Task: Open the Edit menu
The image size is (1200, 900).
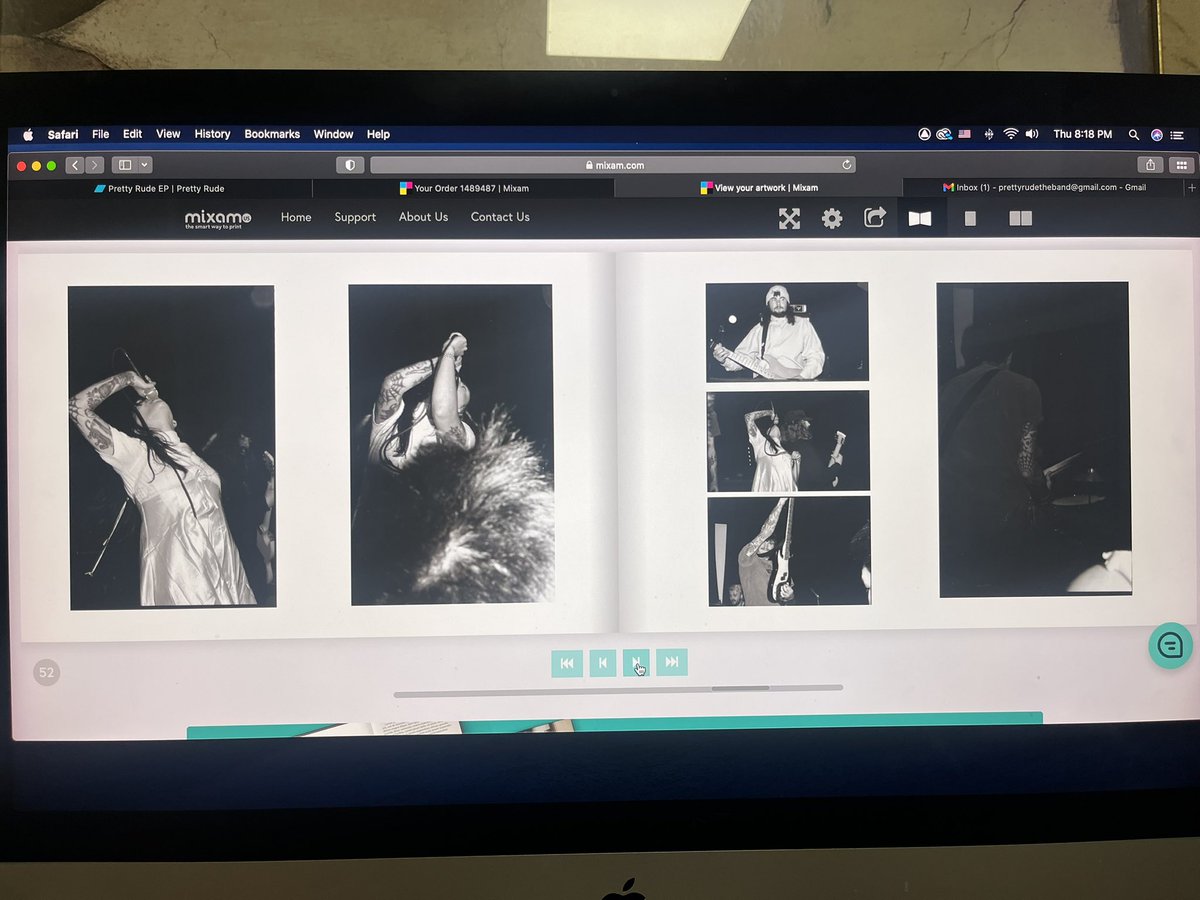Action: tap(133, 134)
